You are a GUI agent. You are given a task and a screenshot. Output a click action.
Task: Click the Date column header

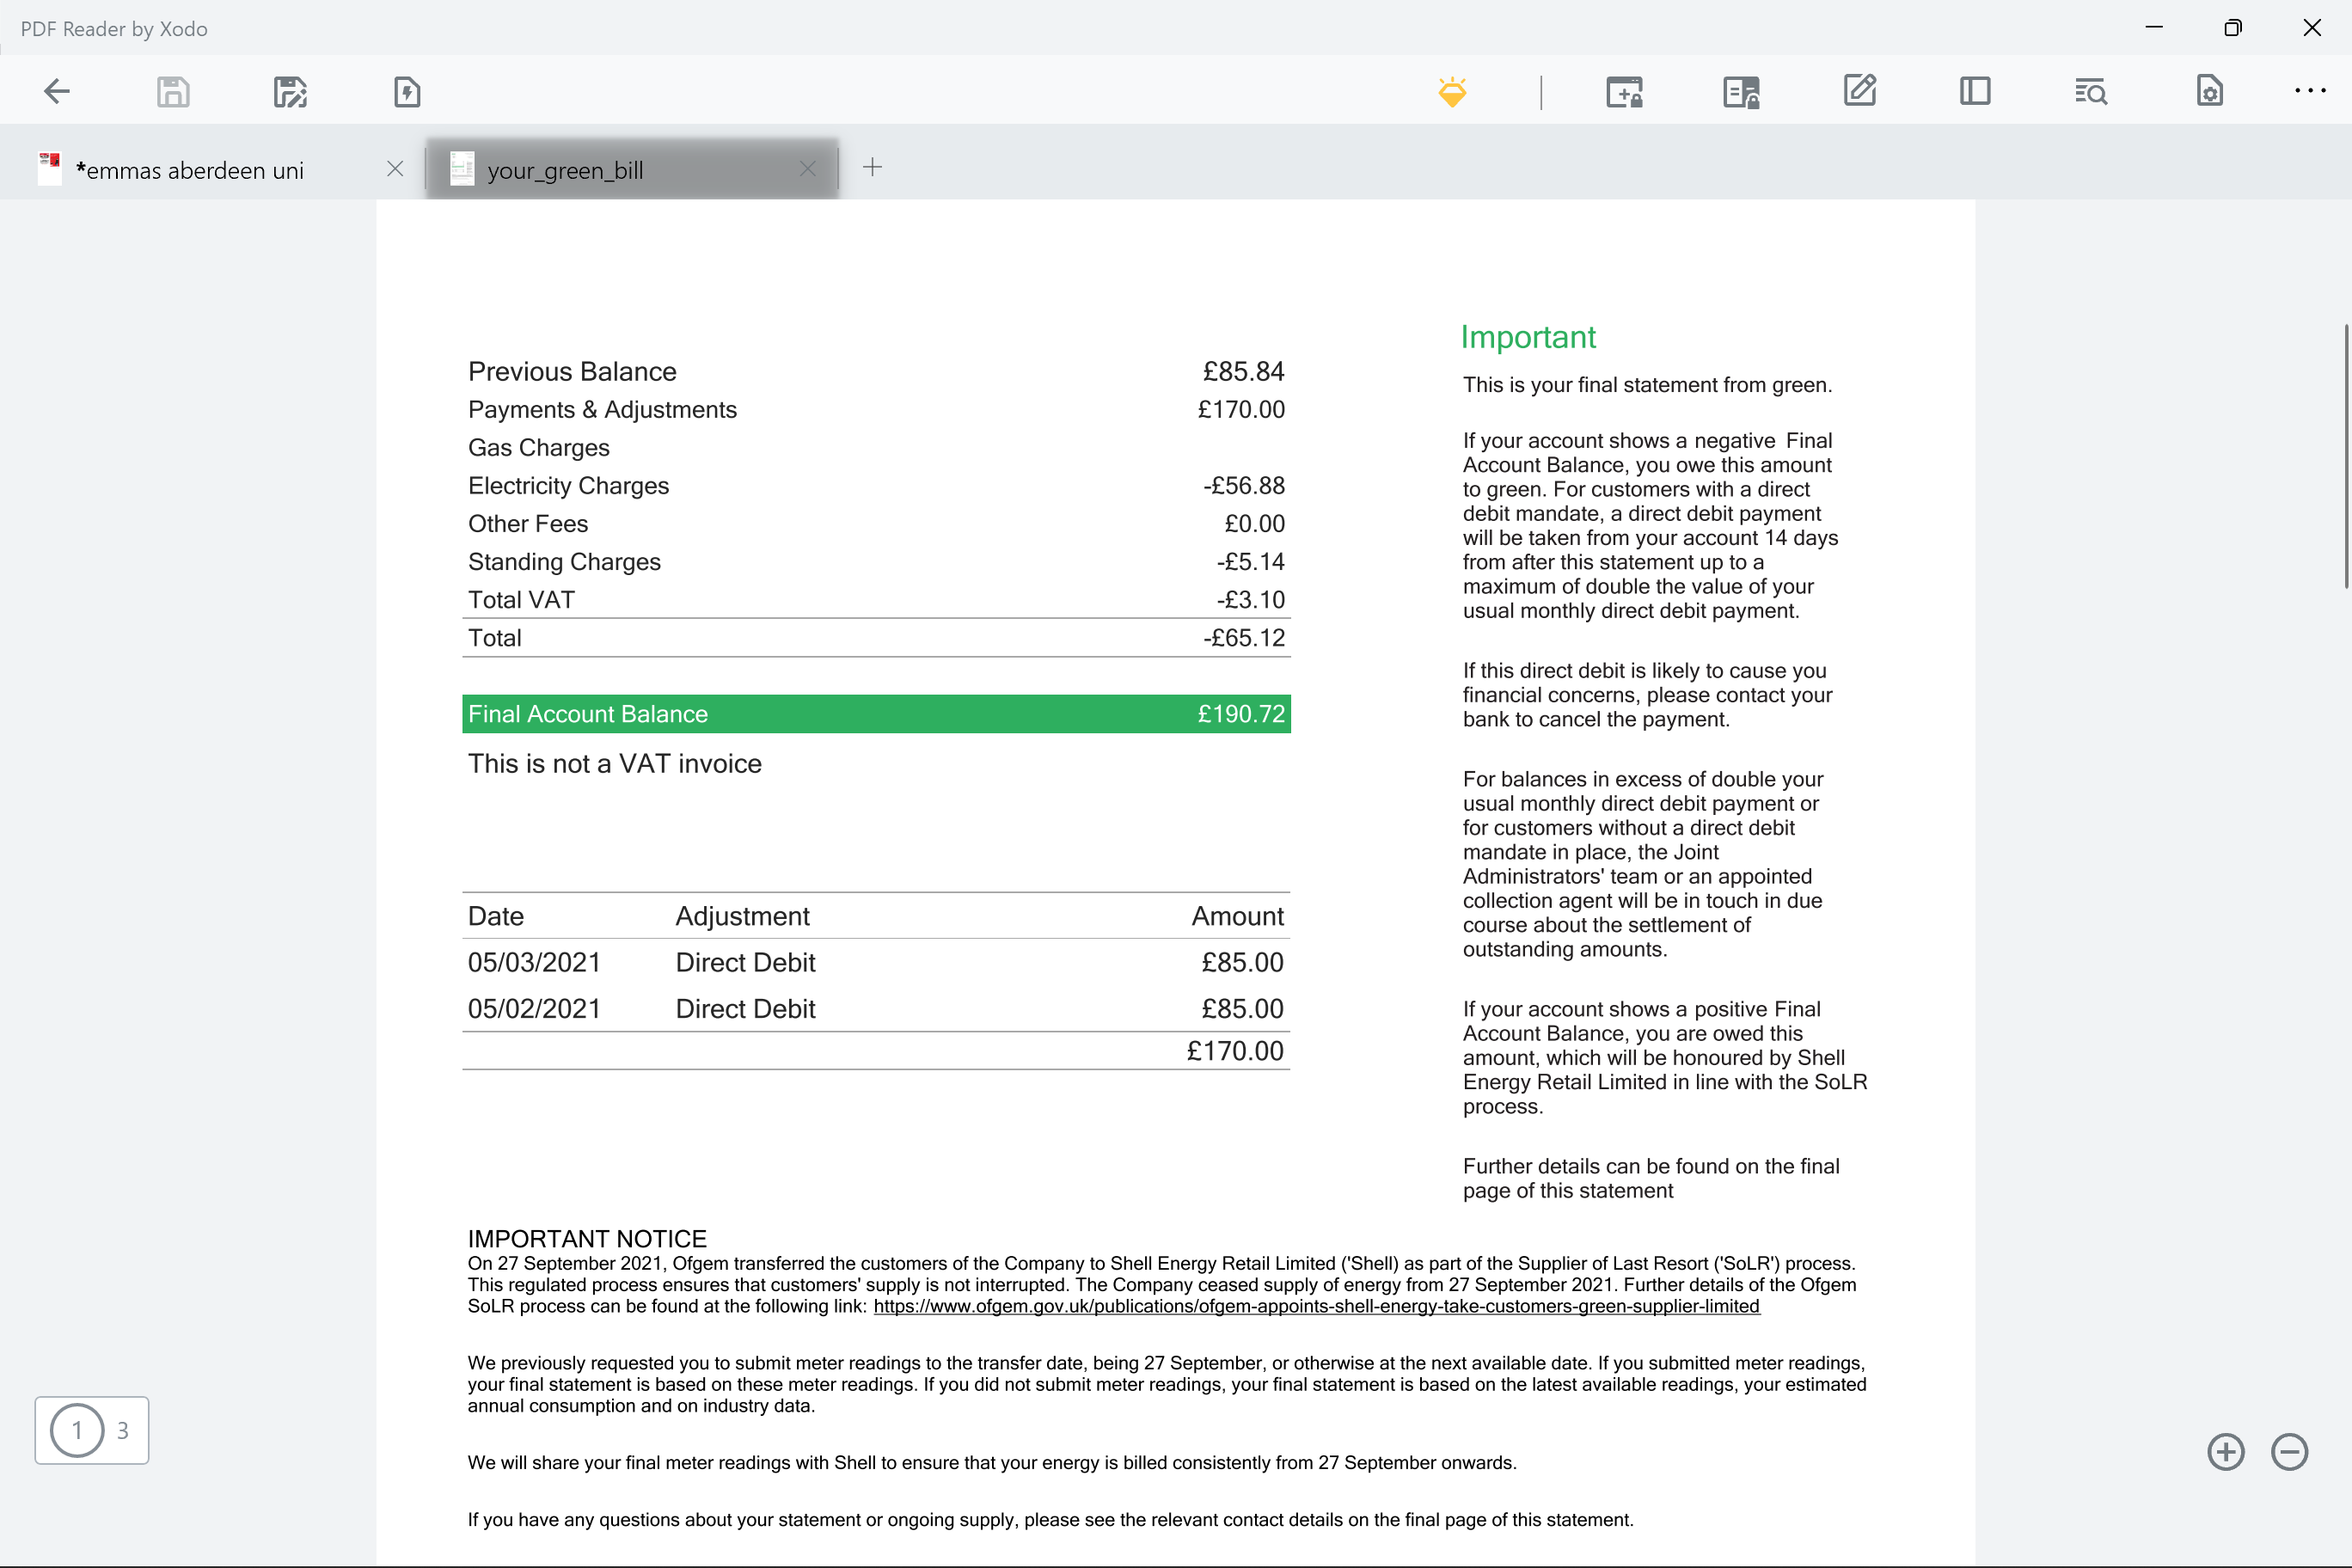point(496,916)
